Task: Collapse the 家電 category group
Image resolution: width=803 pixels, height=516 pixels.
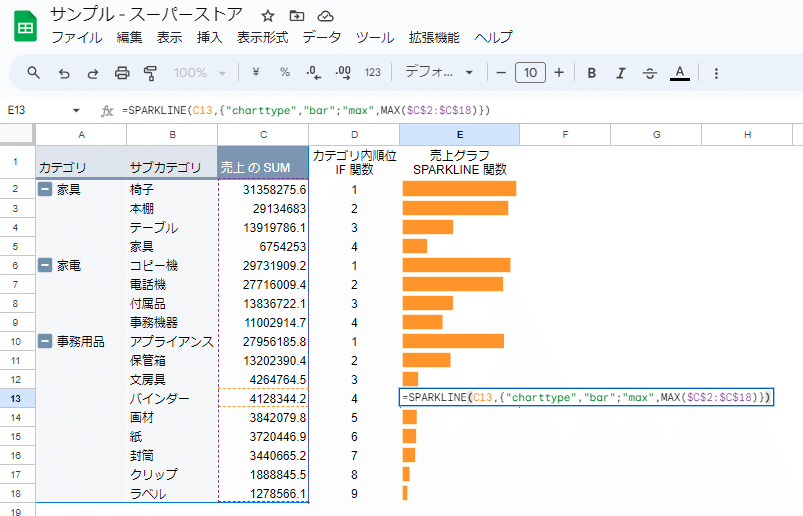Action: coord(45,265)
